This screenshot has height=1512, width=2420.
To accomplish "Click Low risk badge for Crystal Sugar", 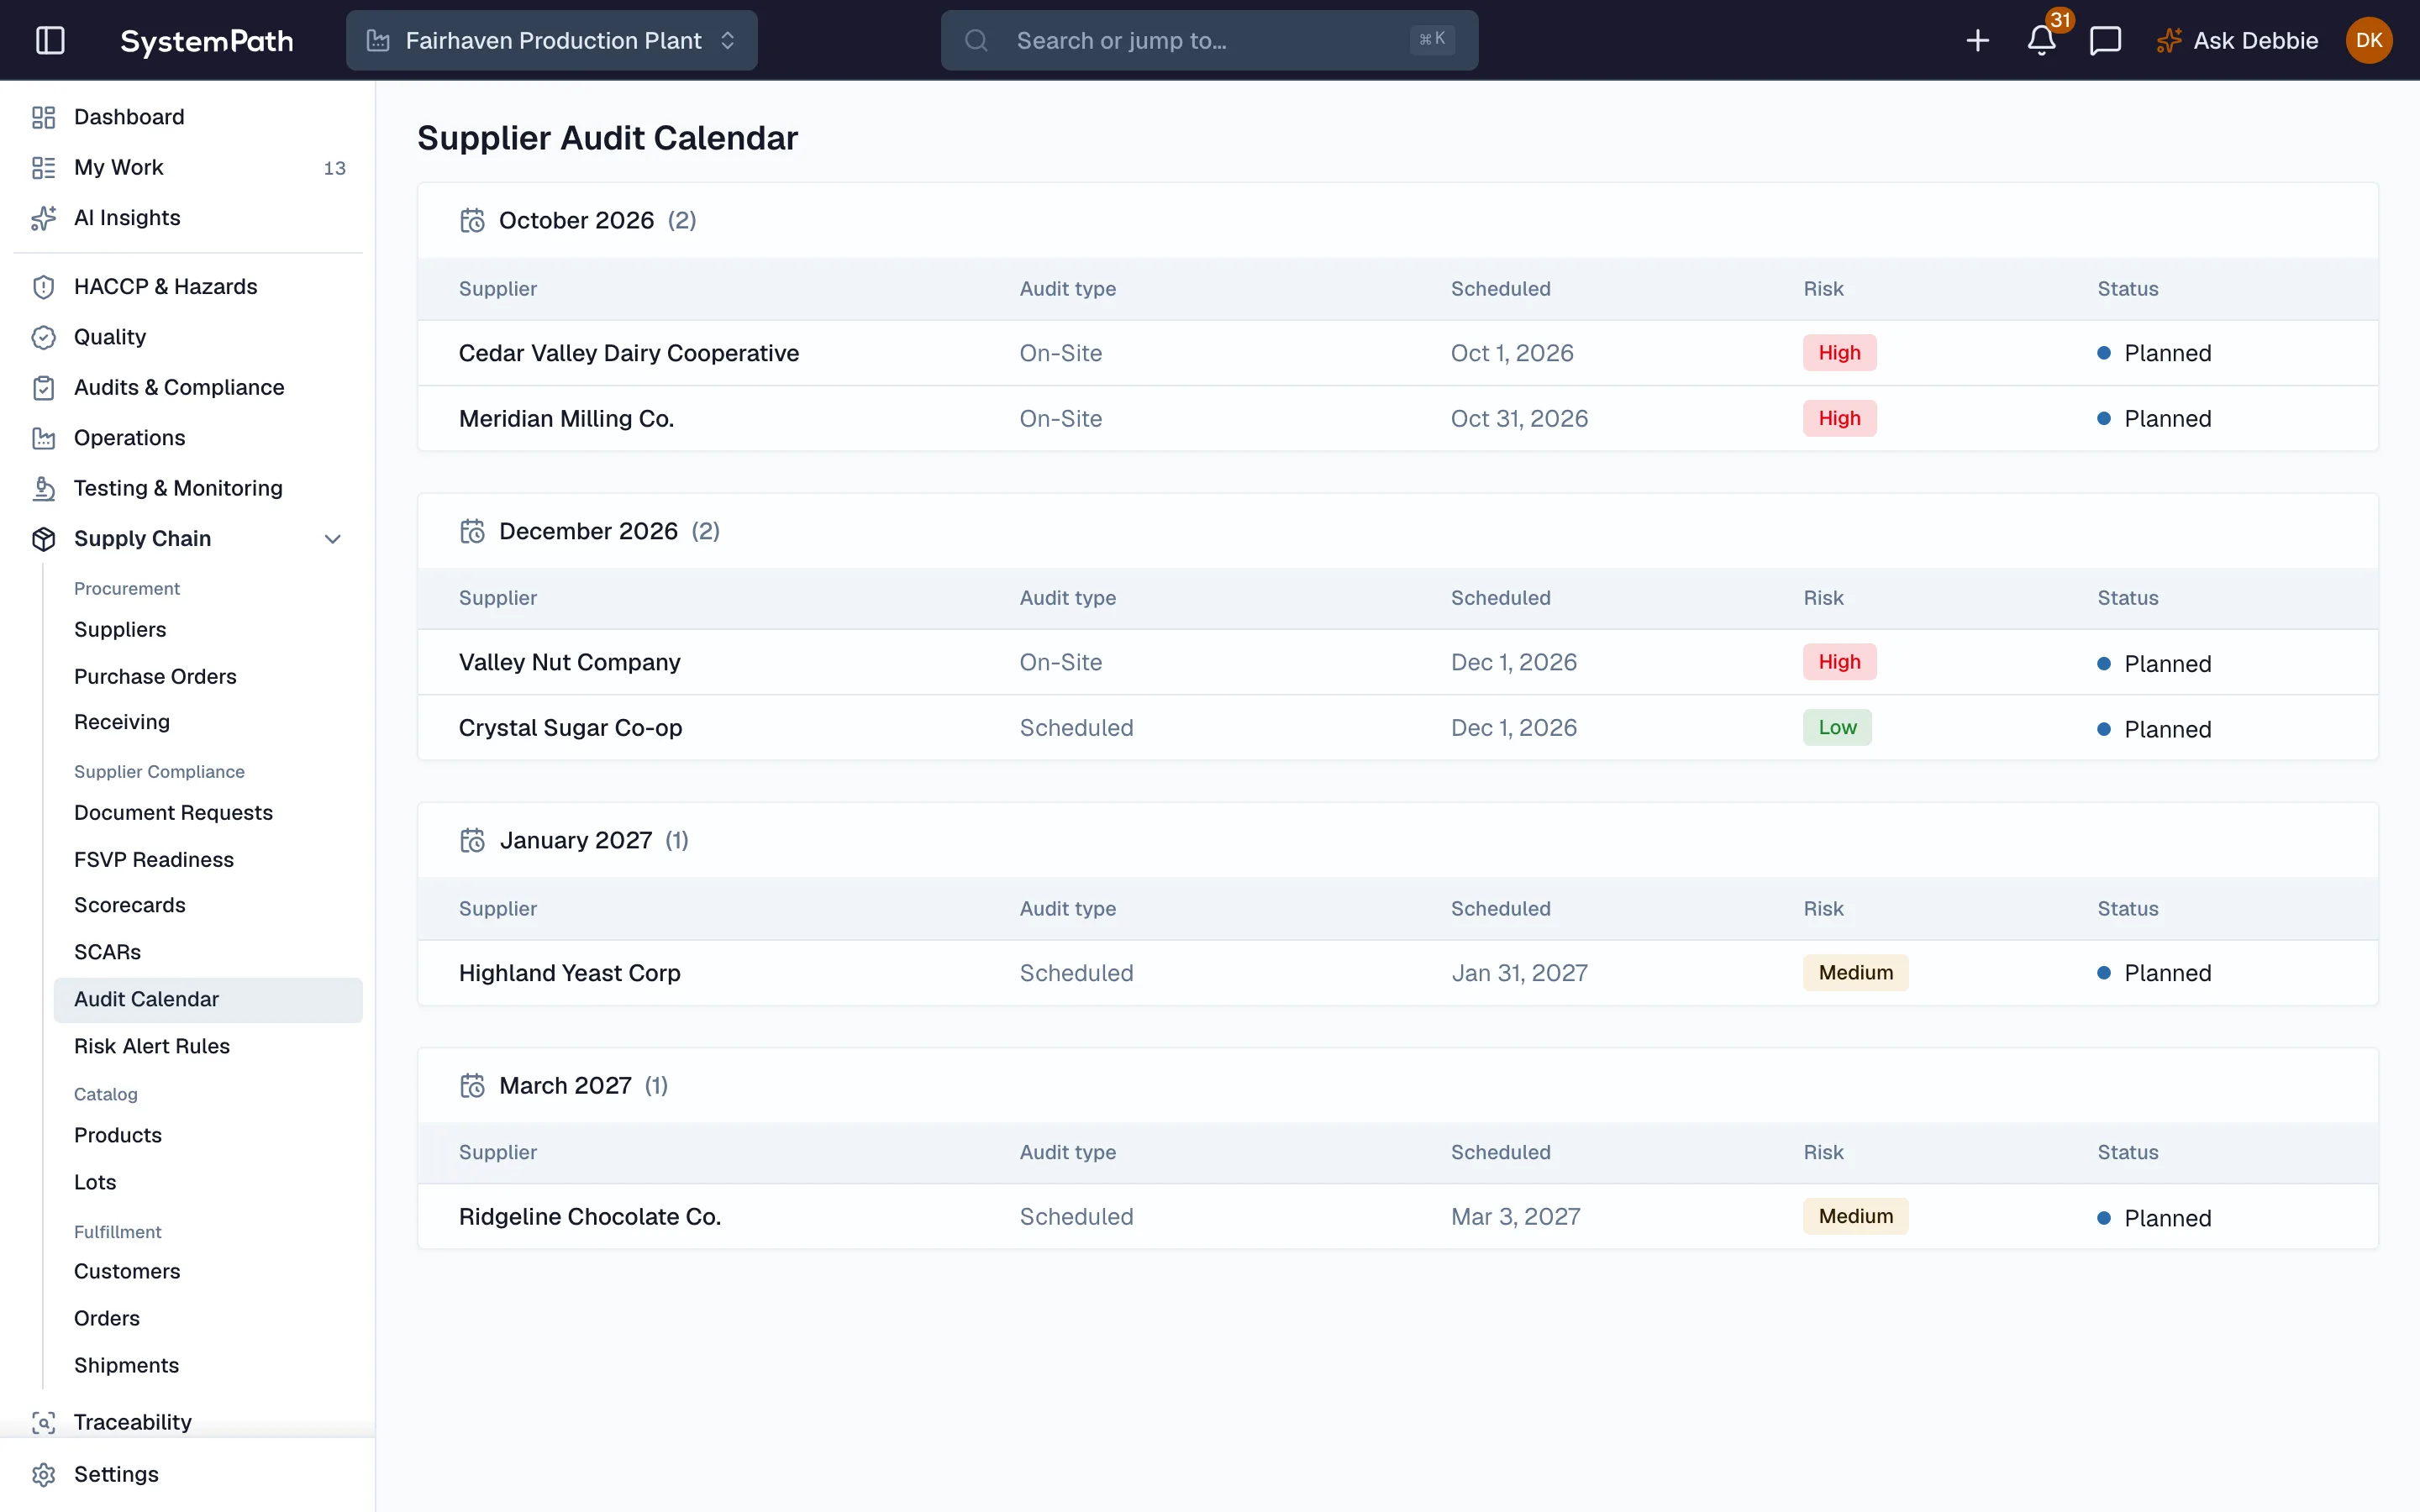I will point(1837,728).
